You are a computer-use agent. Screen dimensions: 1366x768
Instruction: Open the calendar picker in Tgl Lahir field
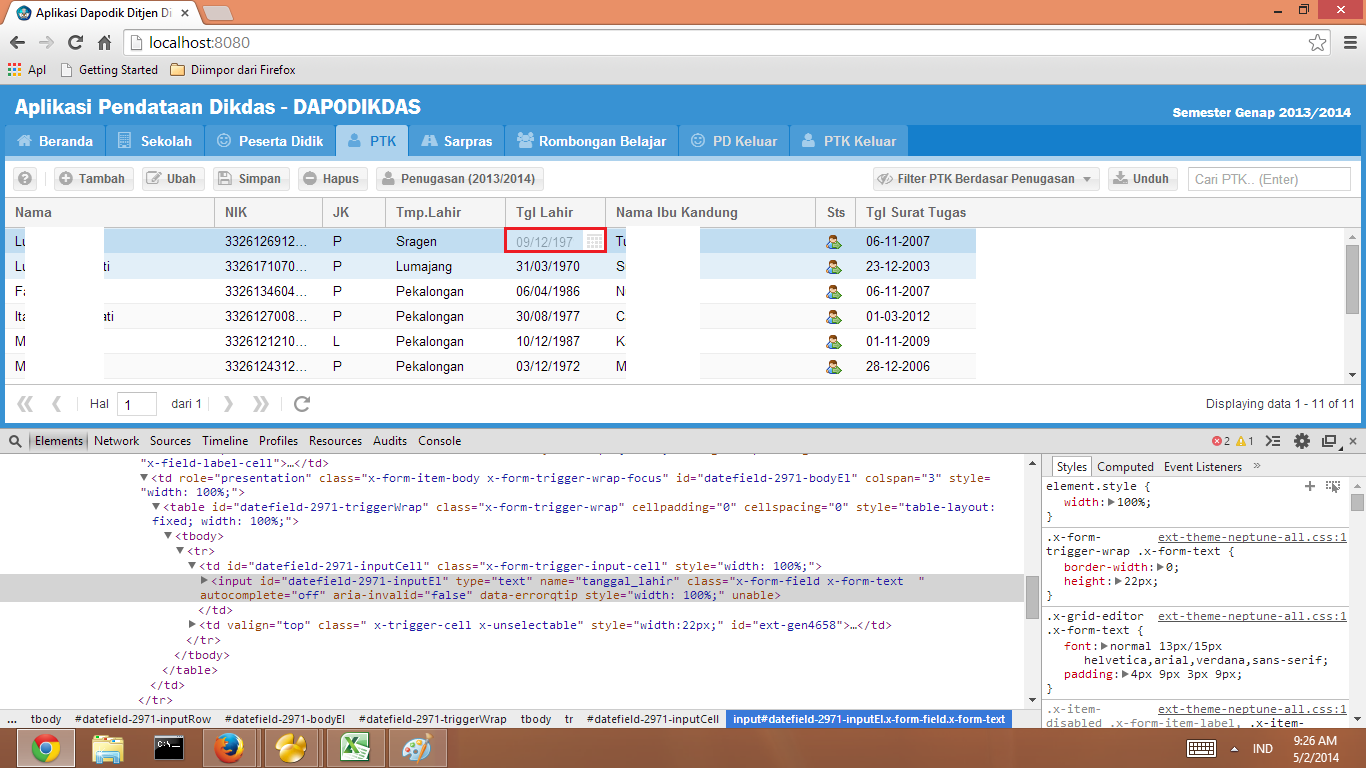(594, 241)
